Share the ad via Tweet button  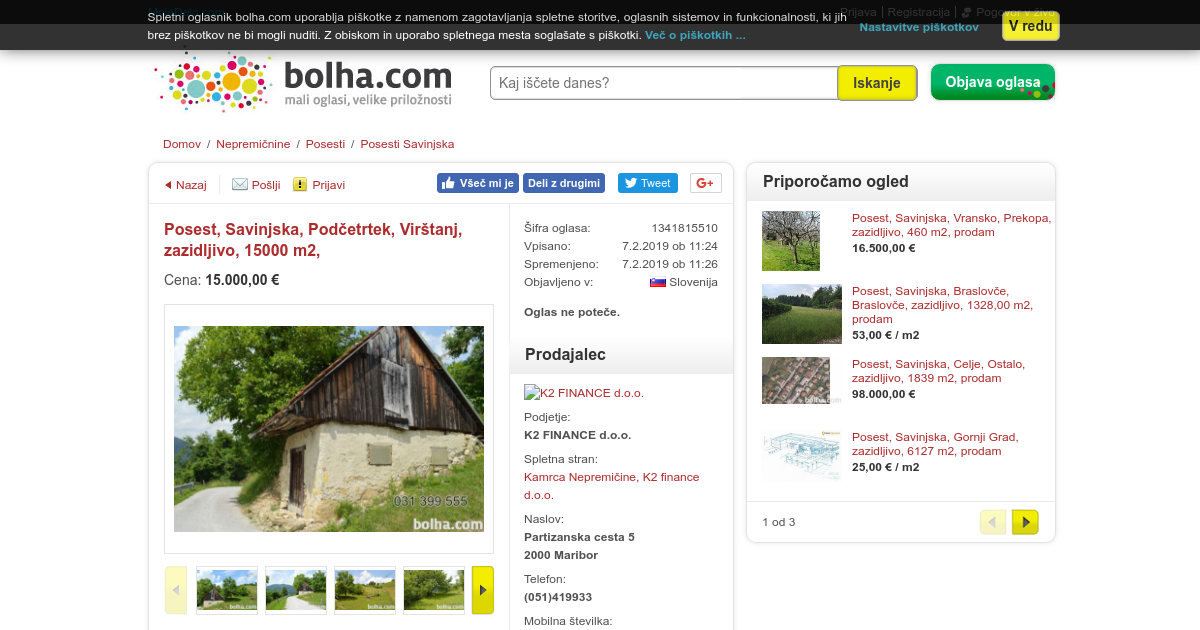(648, 183)
